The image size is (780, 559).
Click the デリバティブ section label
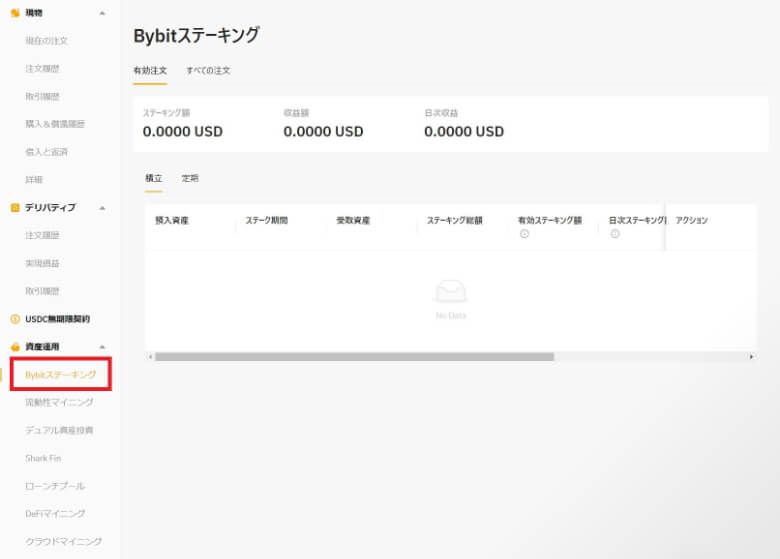tap(50, 207)
